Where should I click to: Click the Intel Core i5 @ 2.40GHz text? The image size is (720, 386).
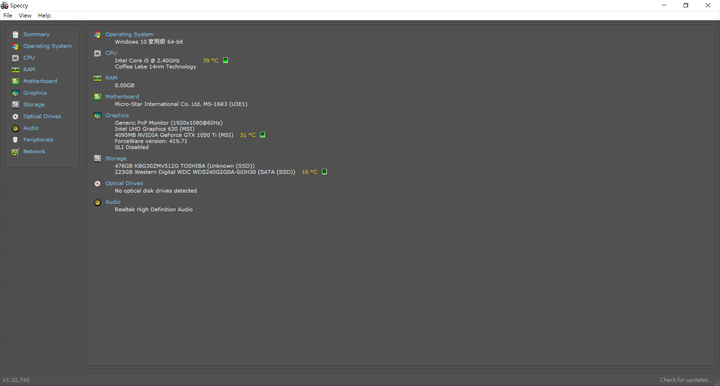[147, 61]
